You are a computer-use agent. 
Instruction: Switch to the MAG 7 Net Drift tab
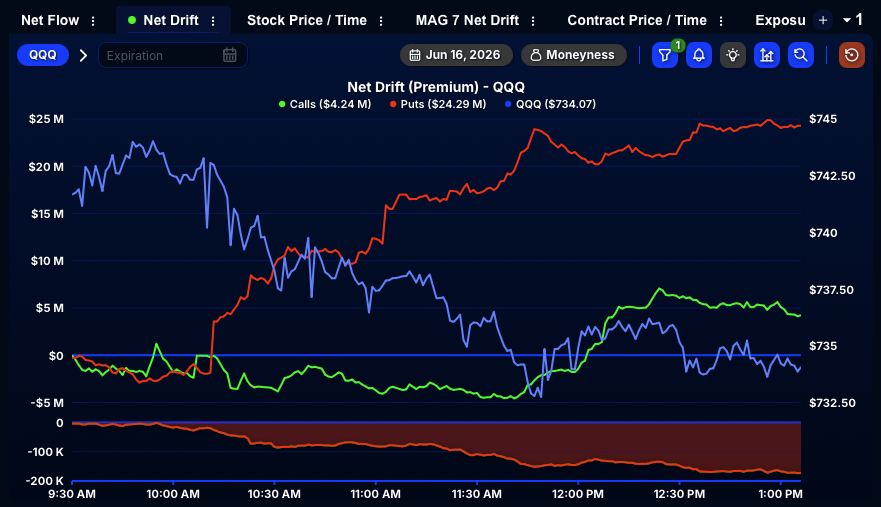pos(467,20)
